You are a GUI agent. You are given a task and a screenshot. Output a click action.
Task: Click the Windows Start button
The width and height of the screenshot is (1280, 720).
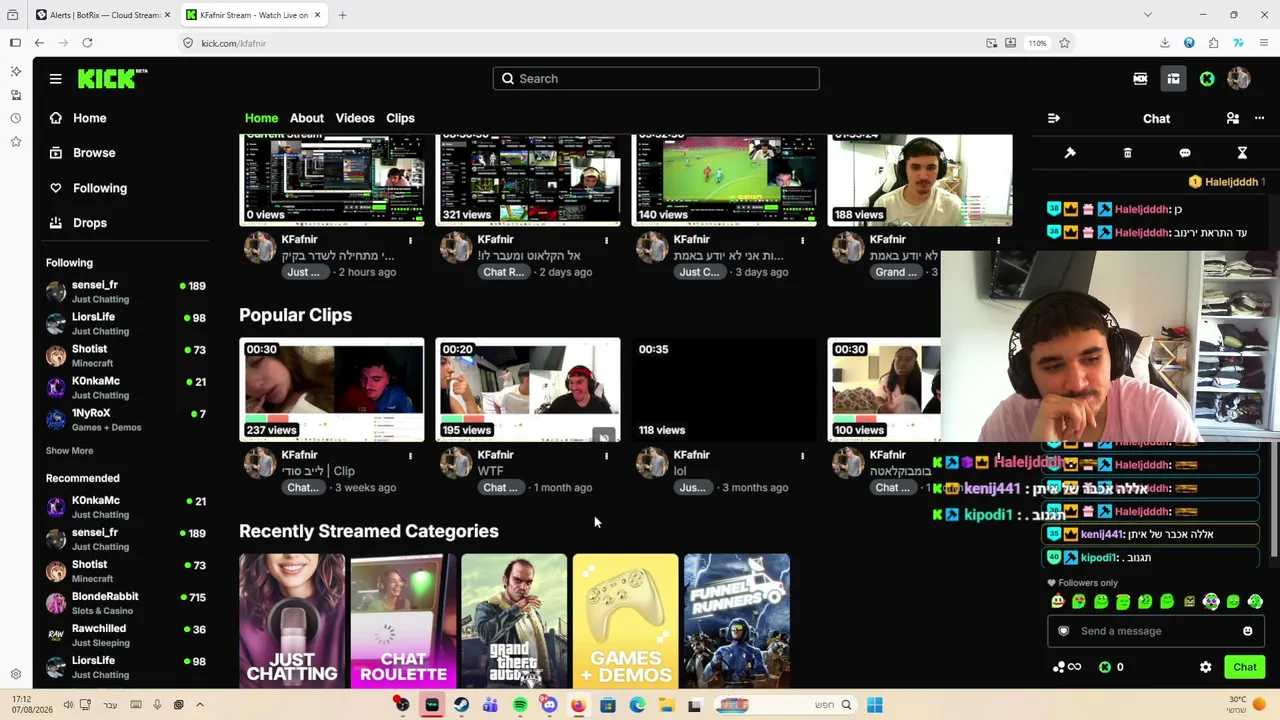pos(874,705)
